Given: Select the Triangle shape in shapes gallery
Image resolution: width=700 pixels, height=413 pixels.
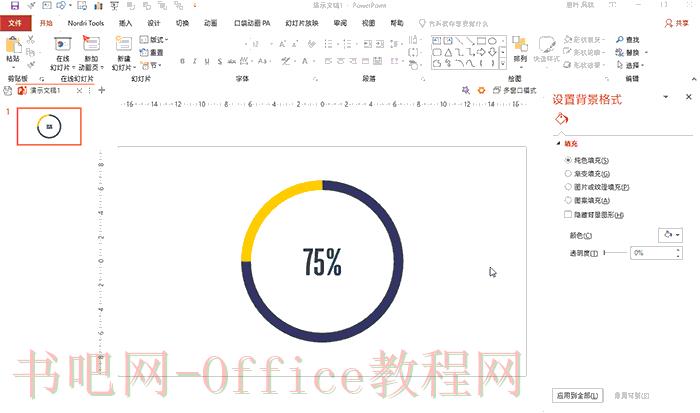Looking at the screenshot, I should [448, 52].
